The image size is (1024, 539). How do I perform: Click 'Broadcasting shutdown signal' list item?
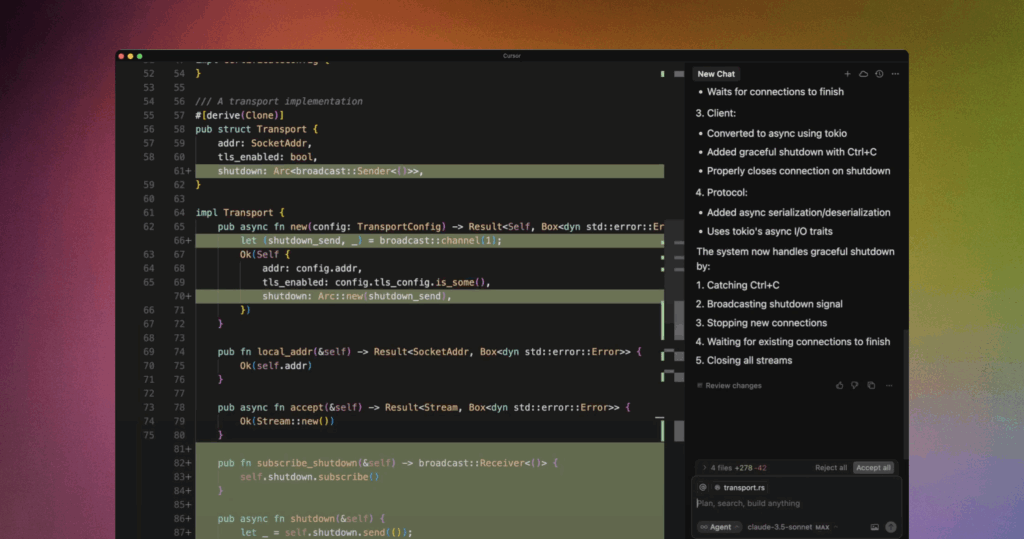click(769, 304)
